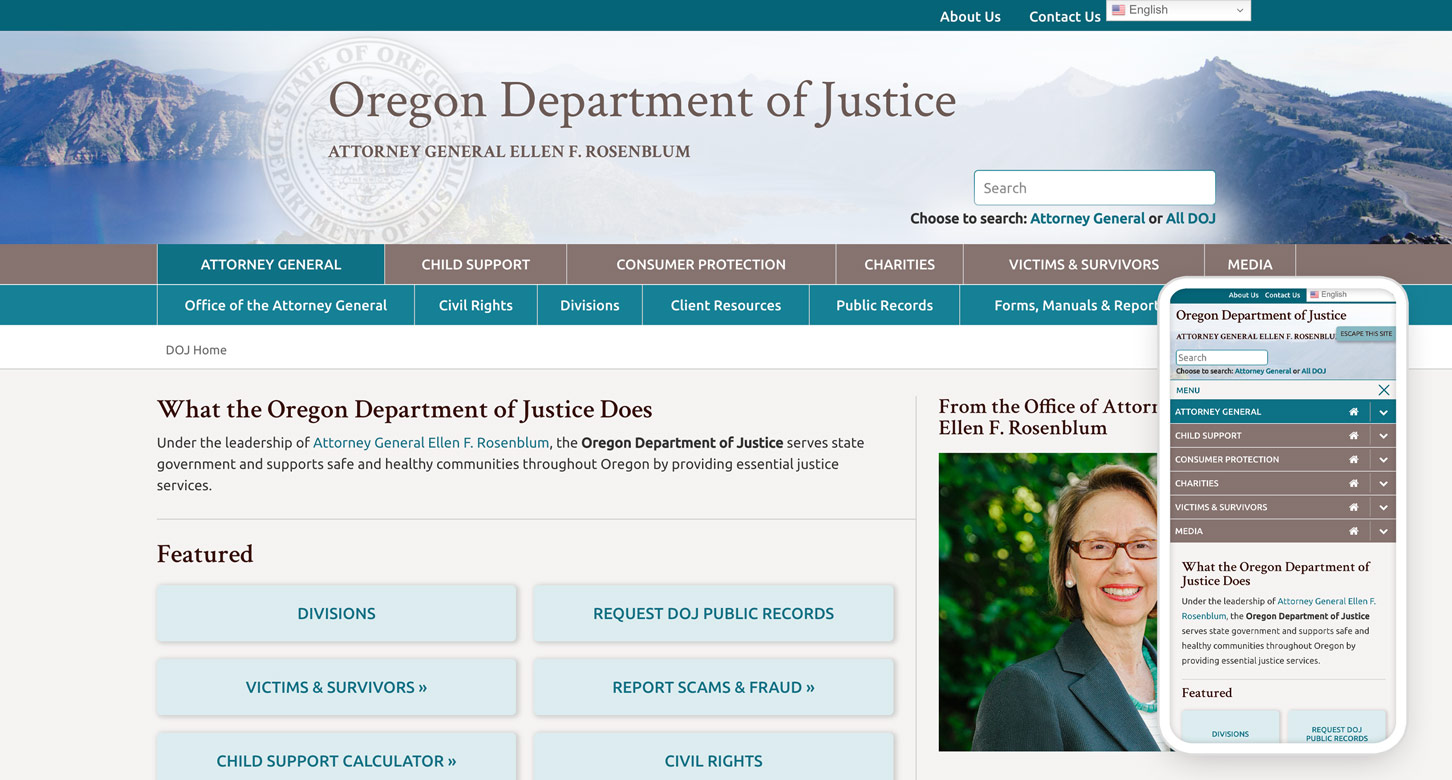1452x780 pixels.
Task: Click Contact Us in the mobile preview header
Action: [1282, 295]
